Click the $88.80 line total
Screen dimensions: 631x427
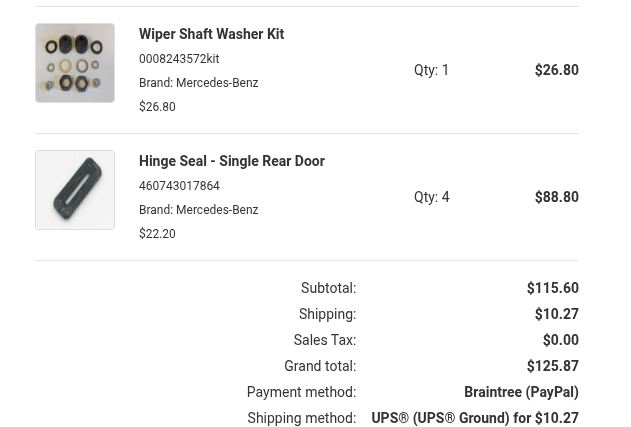click(x=556, y=197)
